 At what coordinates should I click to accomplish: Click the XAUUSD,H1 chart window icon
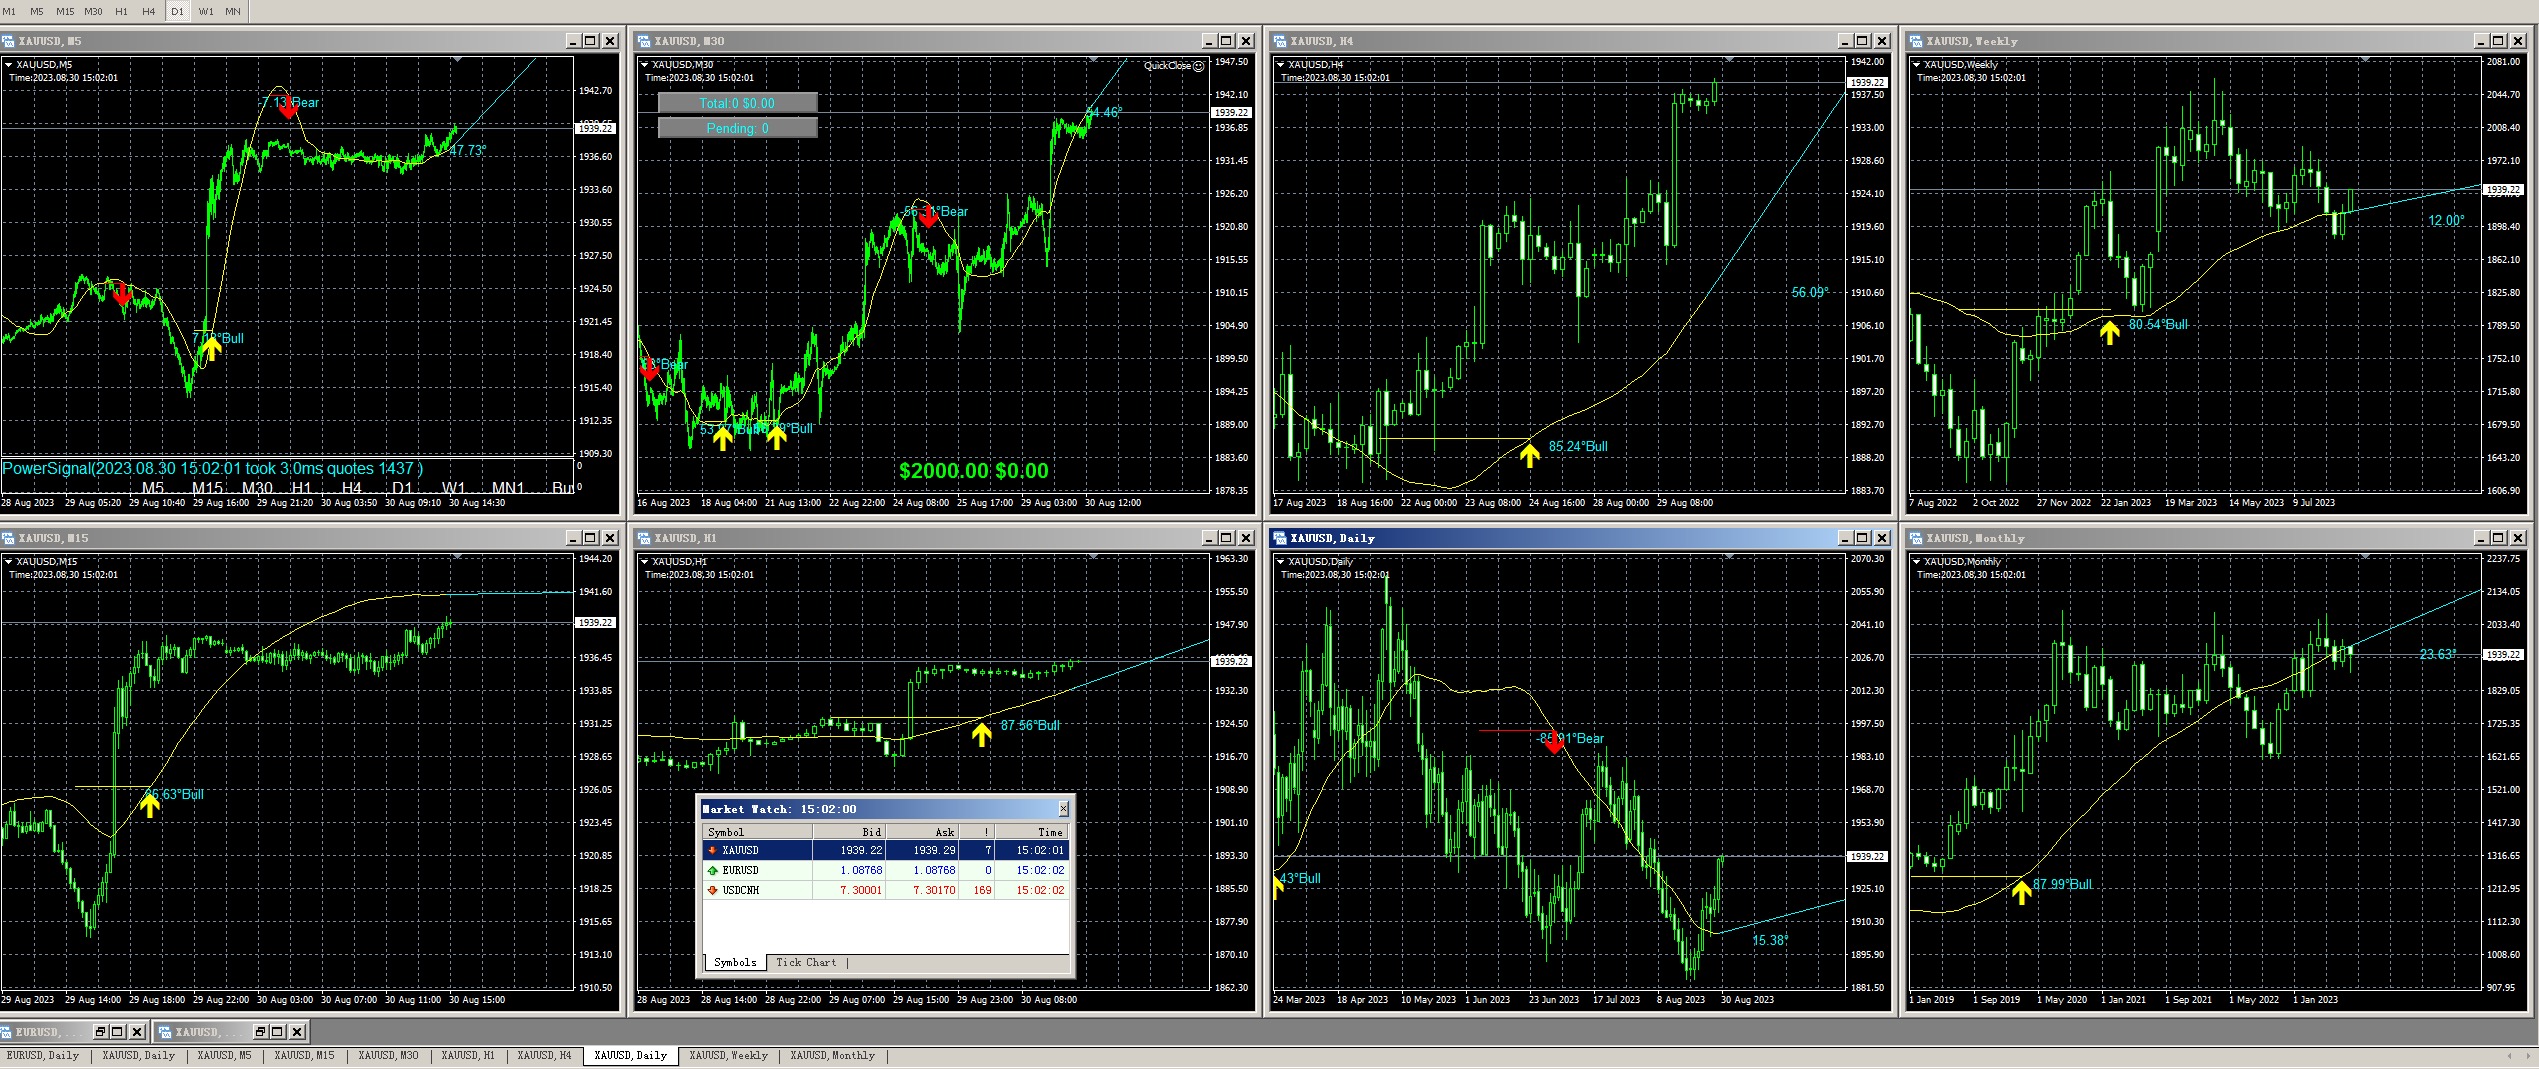pos(644,538)
